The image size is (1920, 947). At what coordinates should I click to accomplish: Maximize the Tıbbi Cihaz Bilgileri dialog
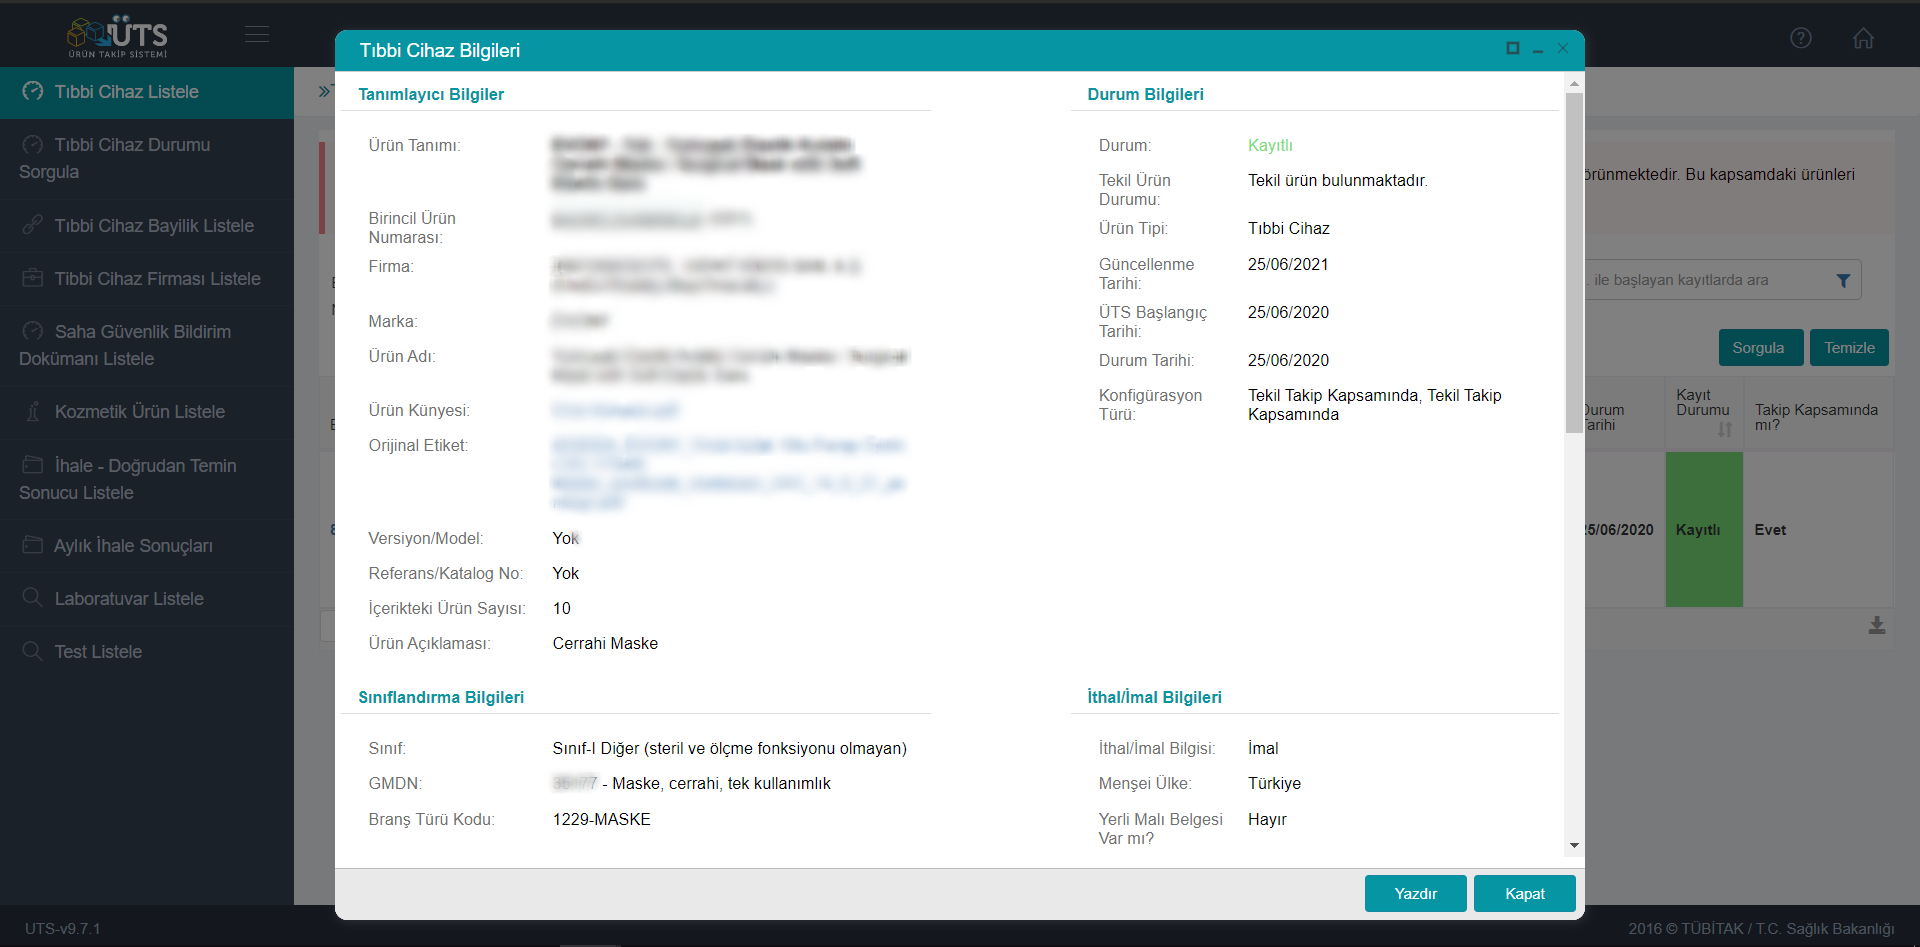coord(1512,49)
